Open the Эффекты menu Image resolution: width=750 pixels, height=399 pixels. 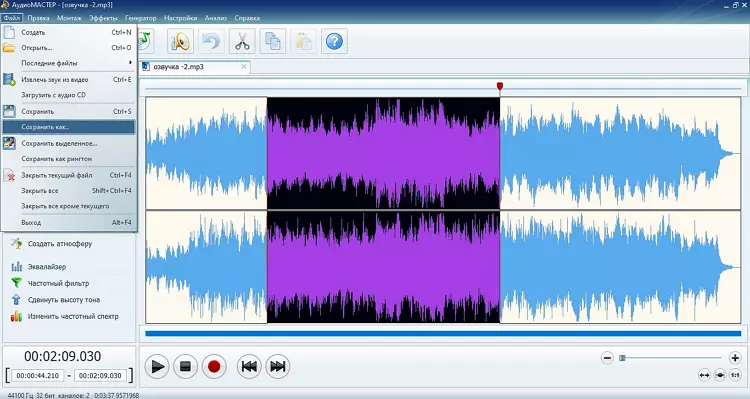[103, 18]
